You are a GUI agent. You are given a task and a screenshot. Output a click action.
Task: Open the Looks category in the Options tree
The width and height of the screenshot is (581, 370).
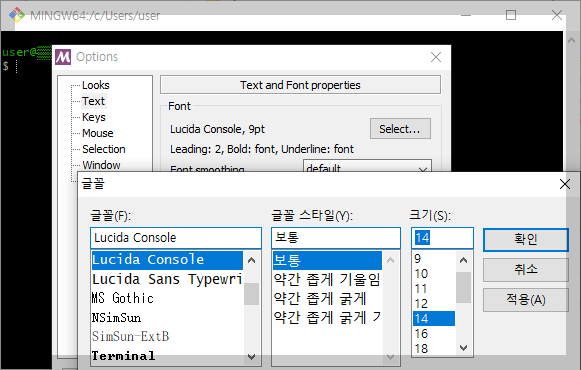pos(96,85)
